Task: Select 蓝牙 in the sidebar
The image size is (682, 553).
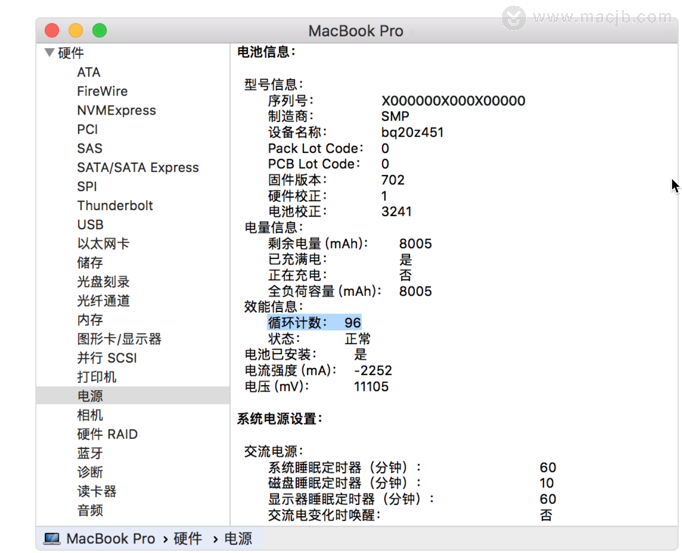Action: [90, 453]
